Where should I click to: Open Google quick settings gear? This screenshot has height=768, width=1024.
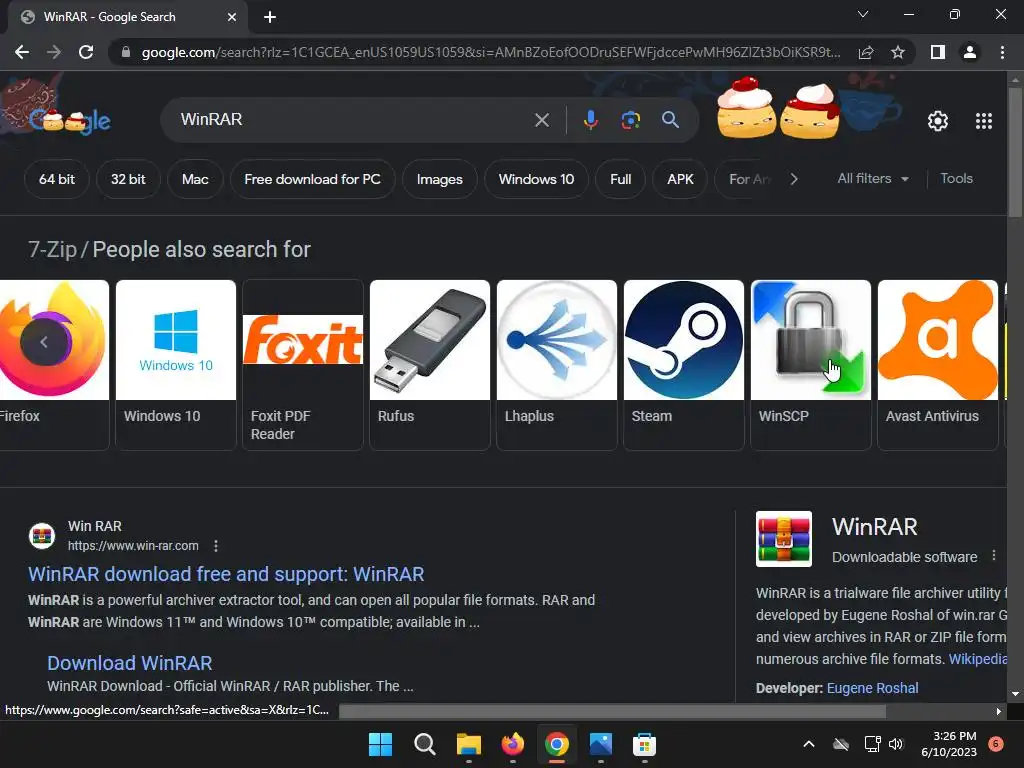tap(938, 121)
